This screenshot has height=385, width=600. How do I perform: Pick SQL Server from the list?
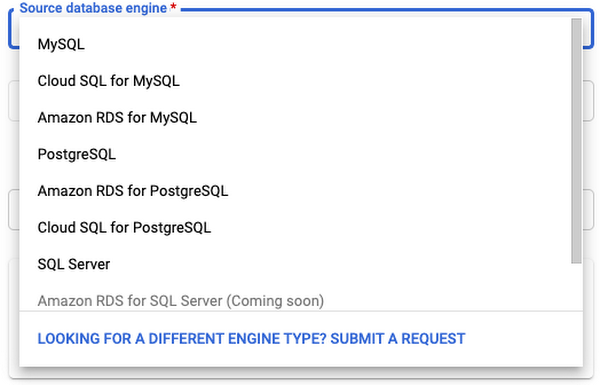[295, 264]
